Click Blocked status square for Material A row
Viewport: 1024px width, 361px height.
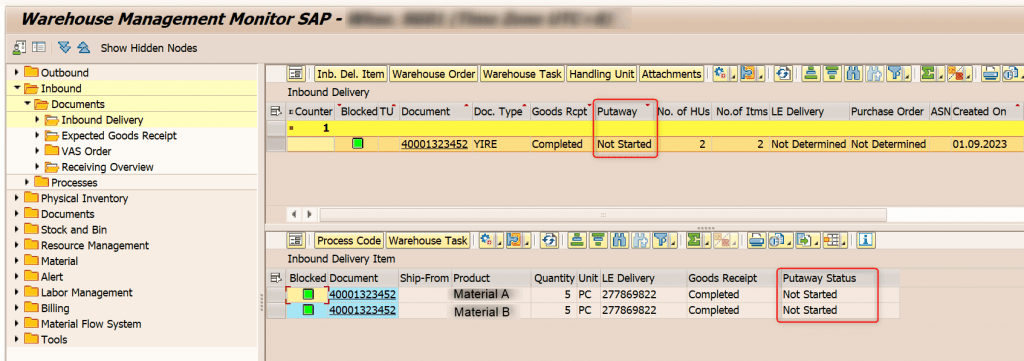click(x=308, y=294)
